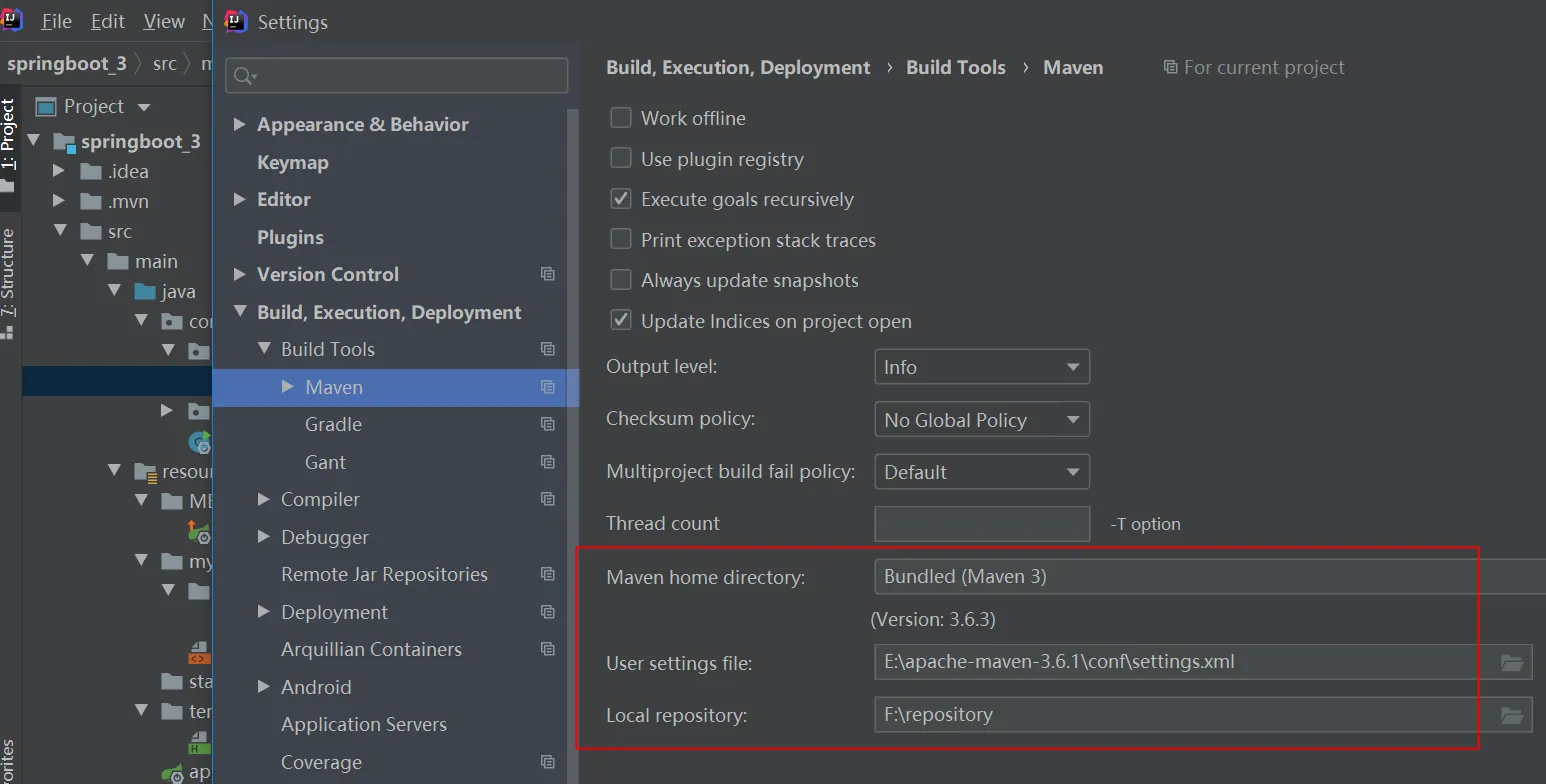The height and width of the screenshot is (784, 1546).
Task: Uncheck Execute goals recursively
Action: (x=621, y=199)
